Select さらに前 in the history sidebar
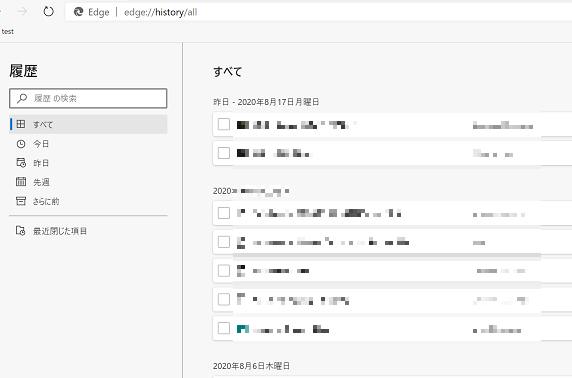The width and height of the screenshot is (572, 378). [88, 201]
